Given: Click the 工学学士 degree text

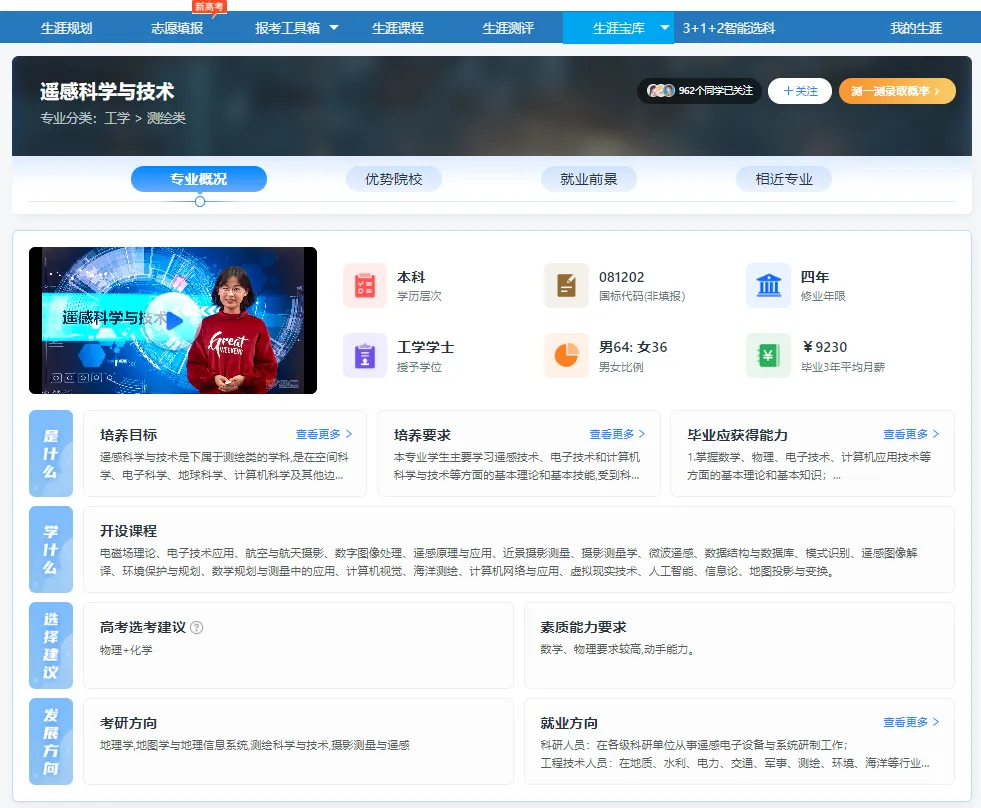Looking at the screenshot, I should click(x=425, y=347).
